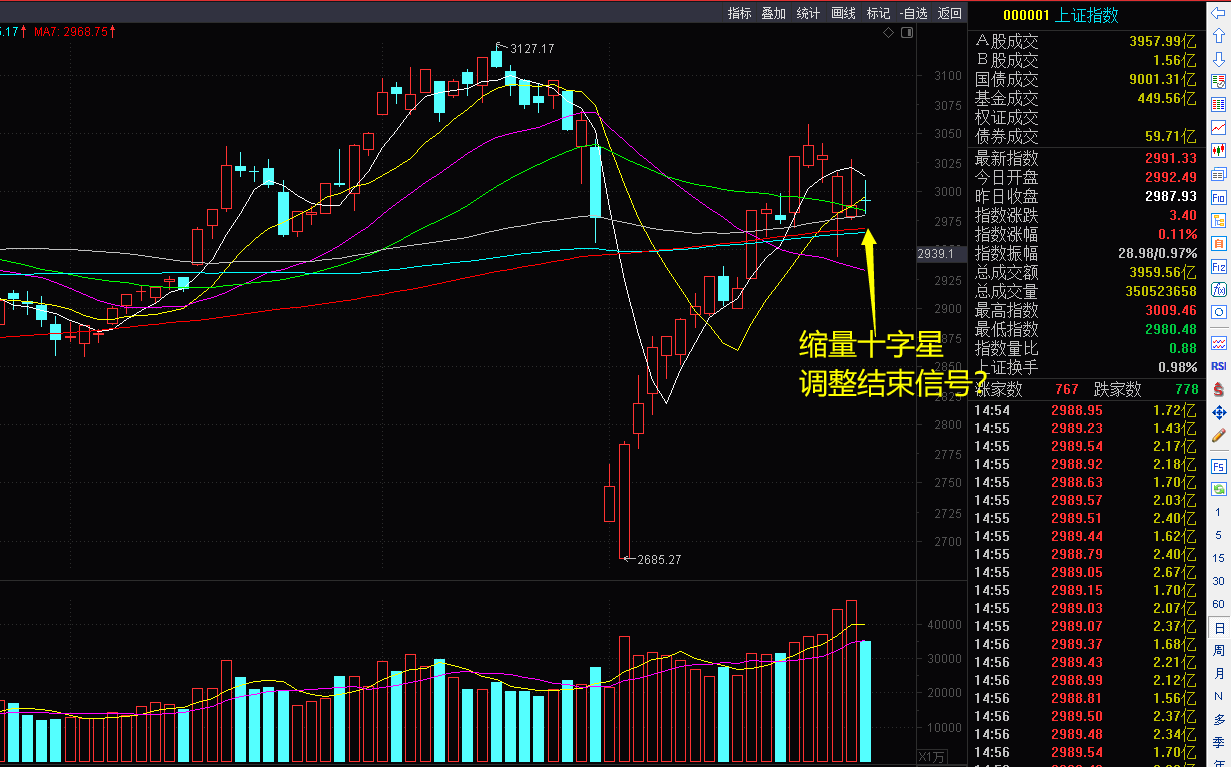Click the green refresh icon
This screenshot has width=1231, height=767.
coord(1218,489)
